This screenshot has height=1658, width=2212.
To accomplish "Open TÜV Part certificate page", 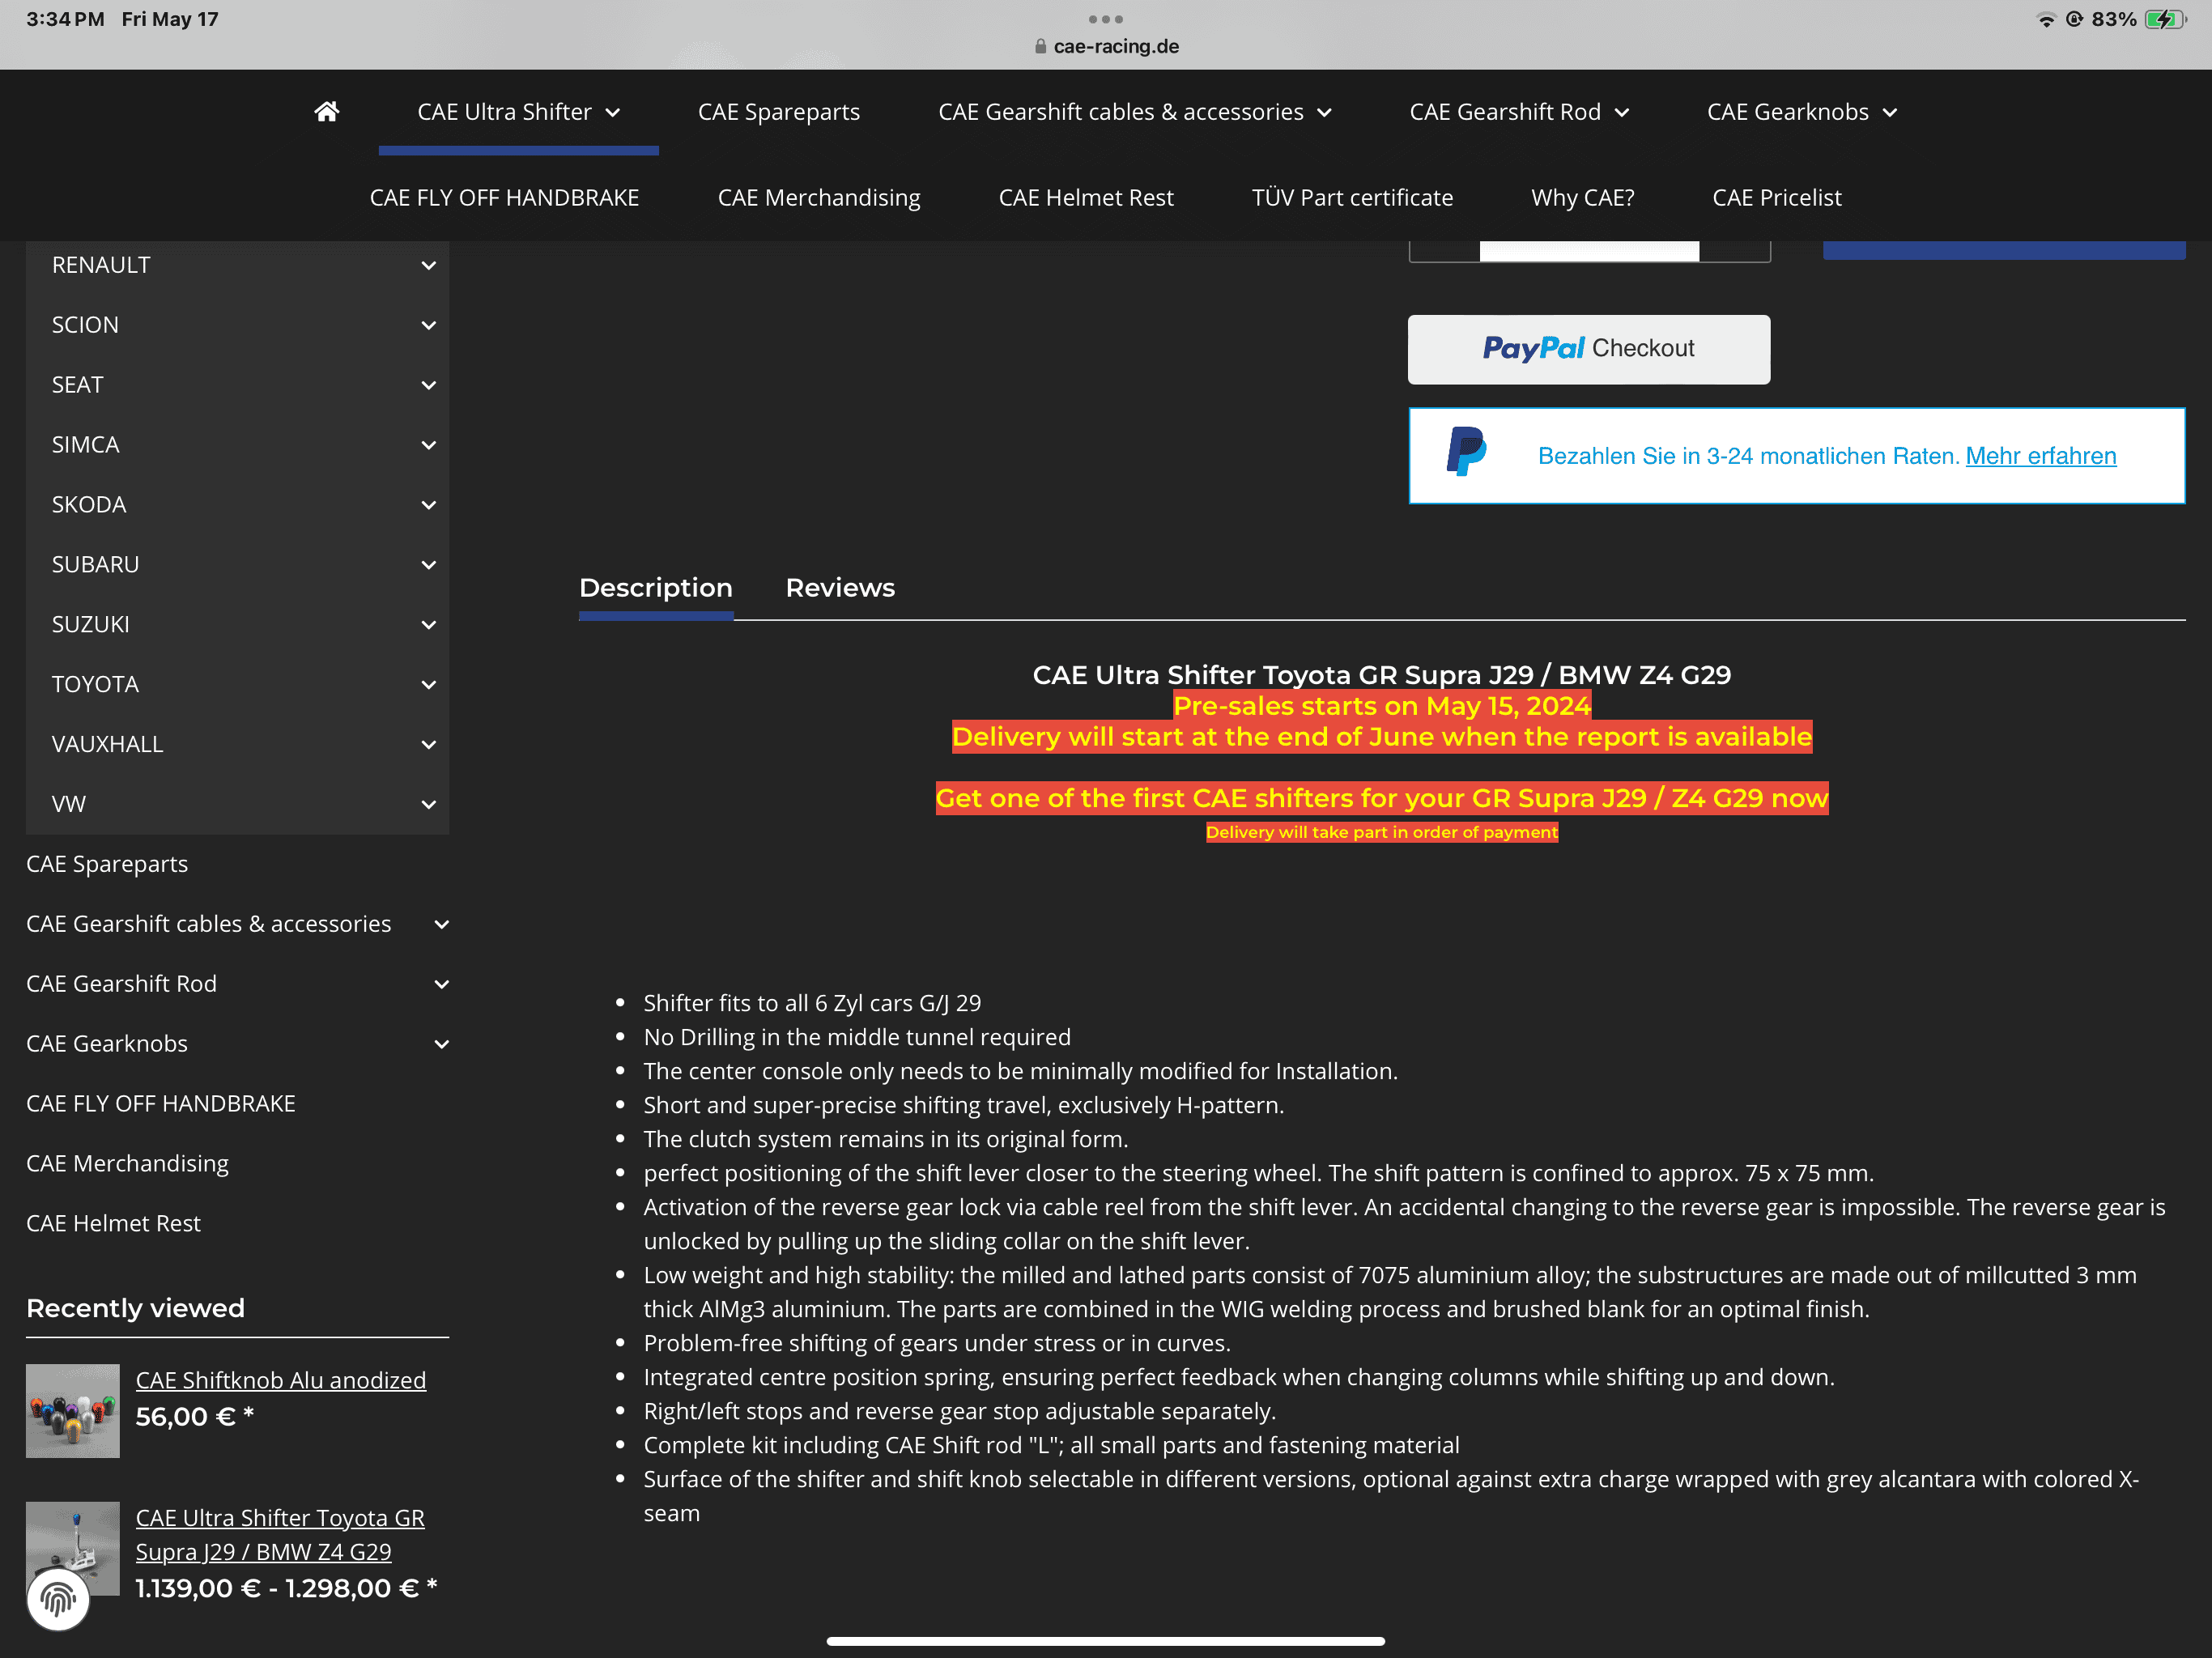I will point(1352,198).
